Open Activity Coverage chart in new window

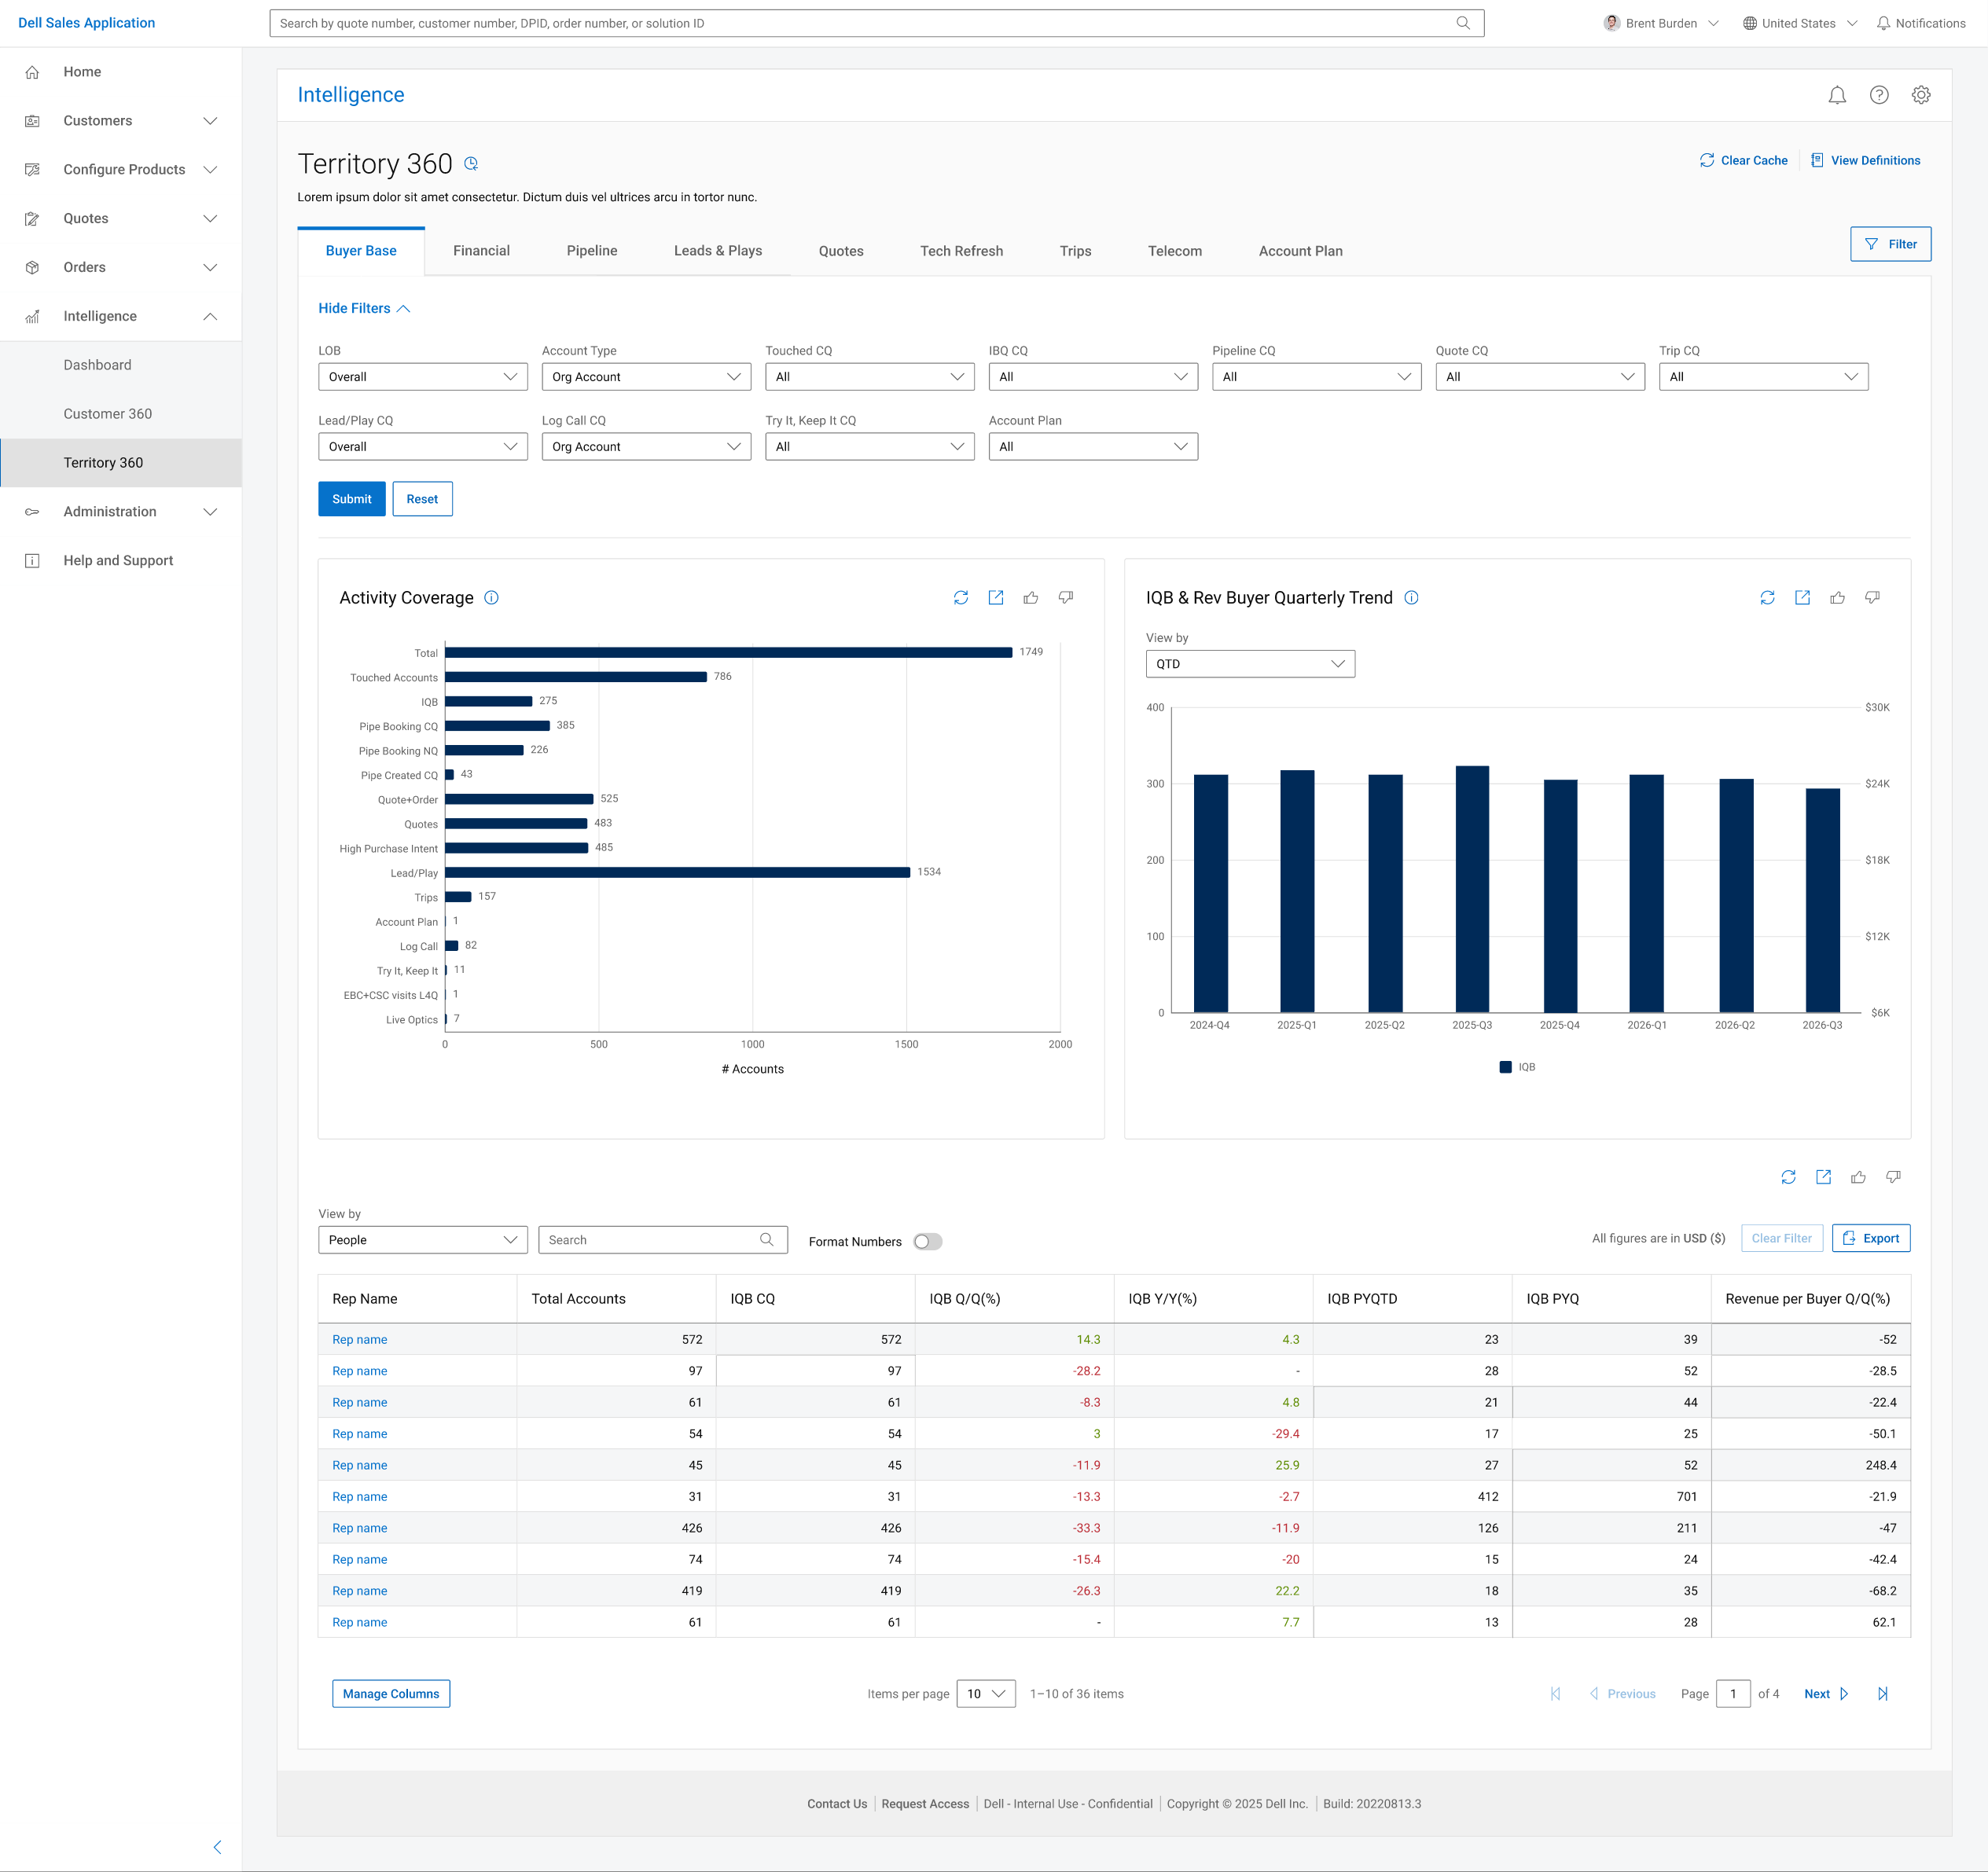coord(995,597)
